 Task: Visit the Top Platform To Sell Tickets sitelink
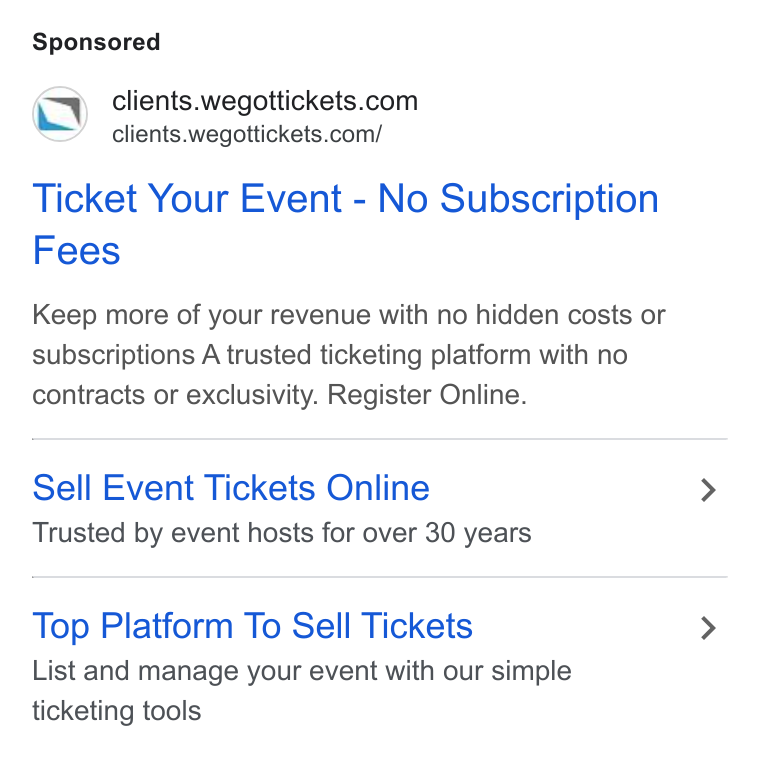pos(253,626)
